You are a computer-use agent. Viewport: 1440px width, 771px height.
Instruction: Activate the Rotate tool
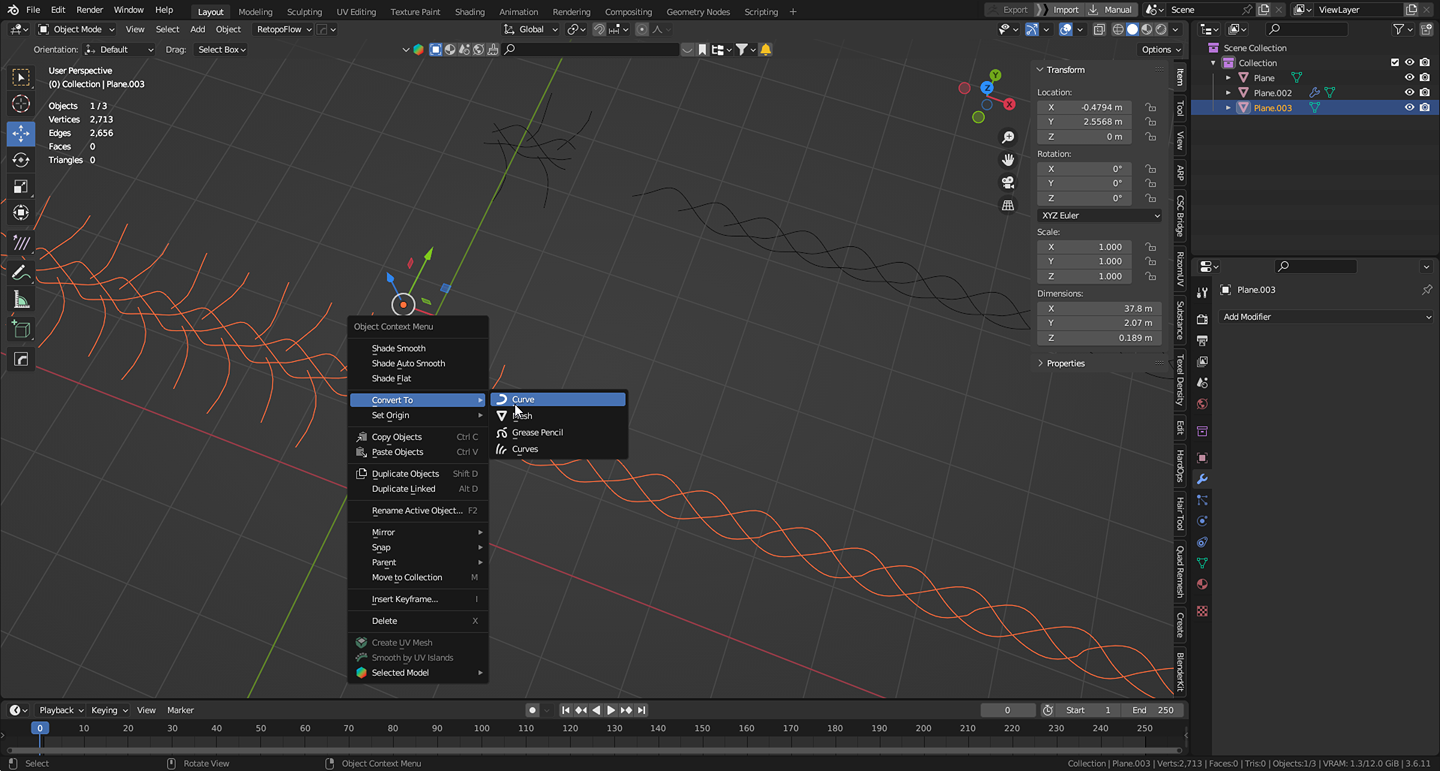click(x=21, y=160)
